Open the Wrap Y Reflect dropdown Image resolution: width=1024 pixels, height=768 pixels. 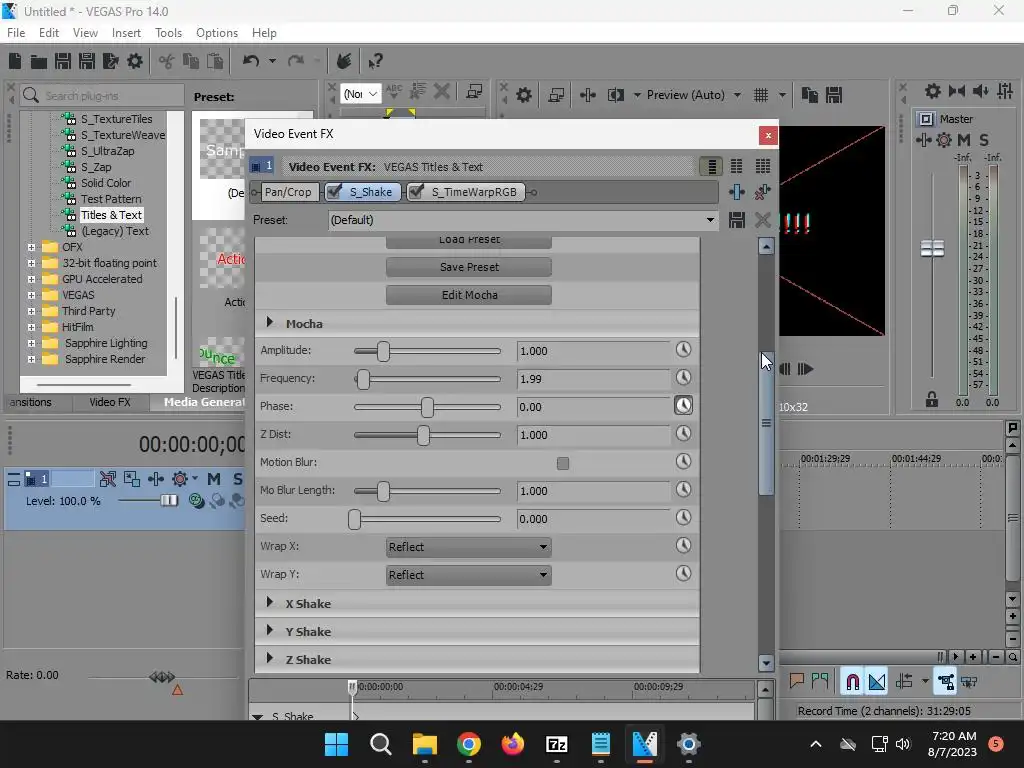click(468, 575)
